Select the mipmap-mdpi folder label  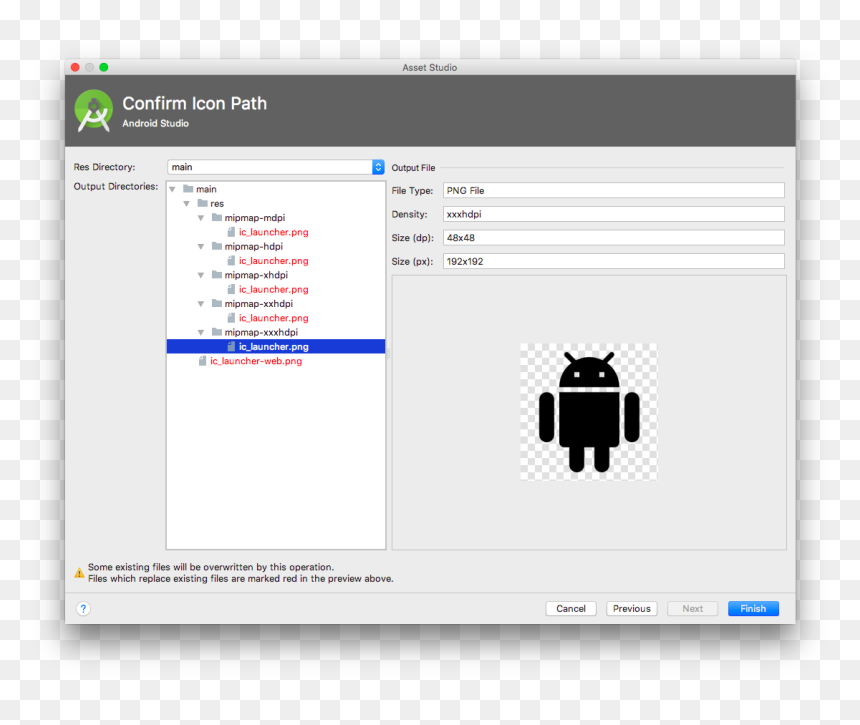click(254, 218)
